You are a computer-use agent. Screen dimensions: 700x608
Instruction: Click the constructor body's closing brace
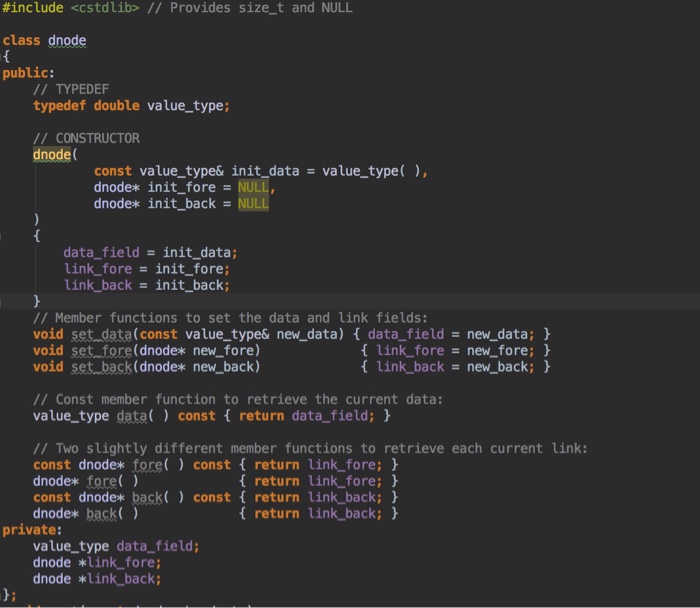(37, 301)
